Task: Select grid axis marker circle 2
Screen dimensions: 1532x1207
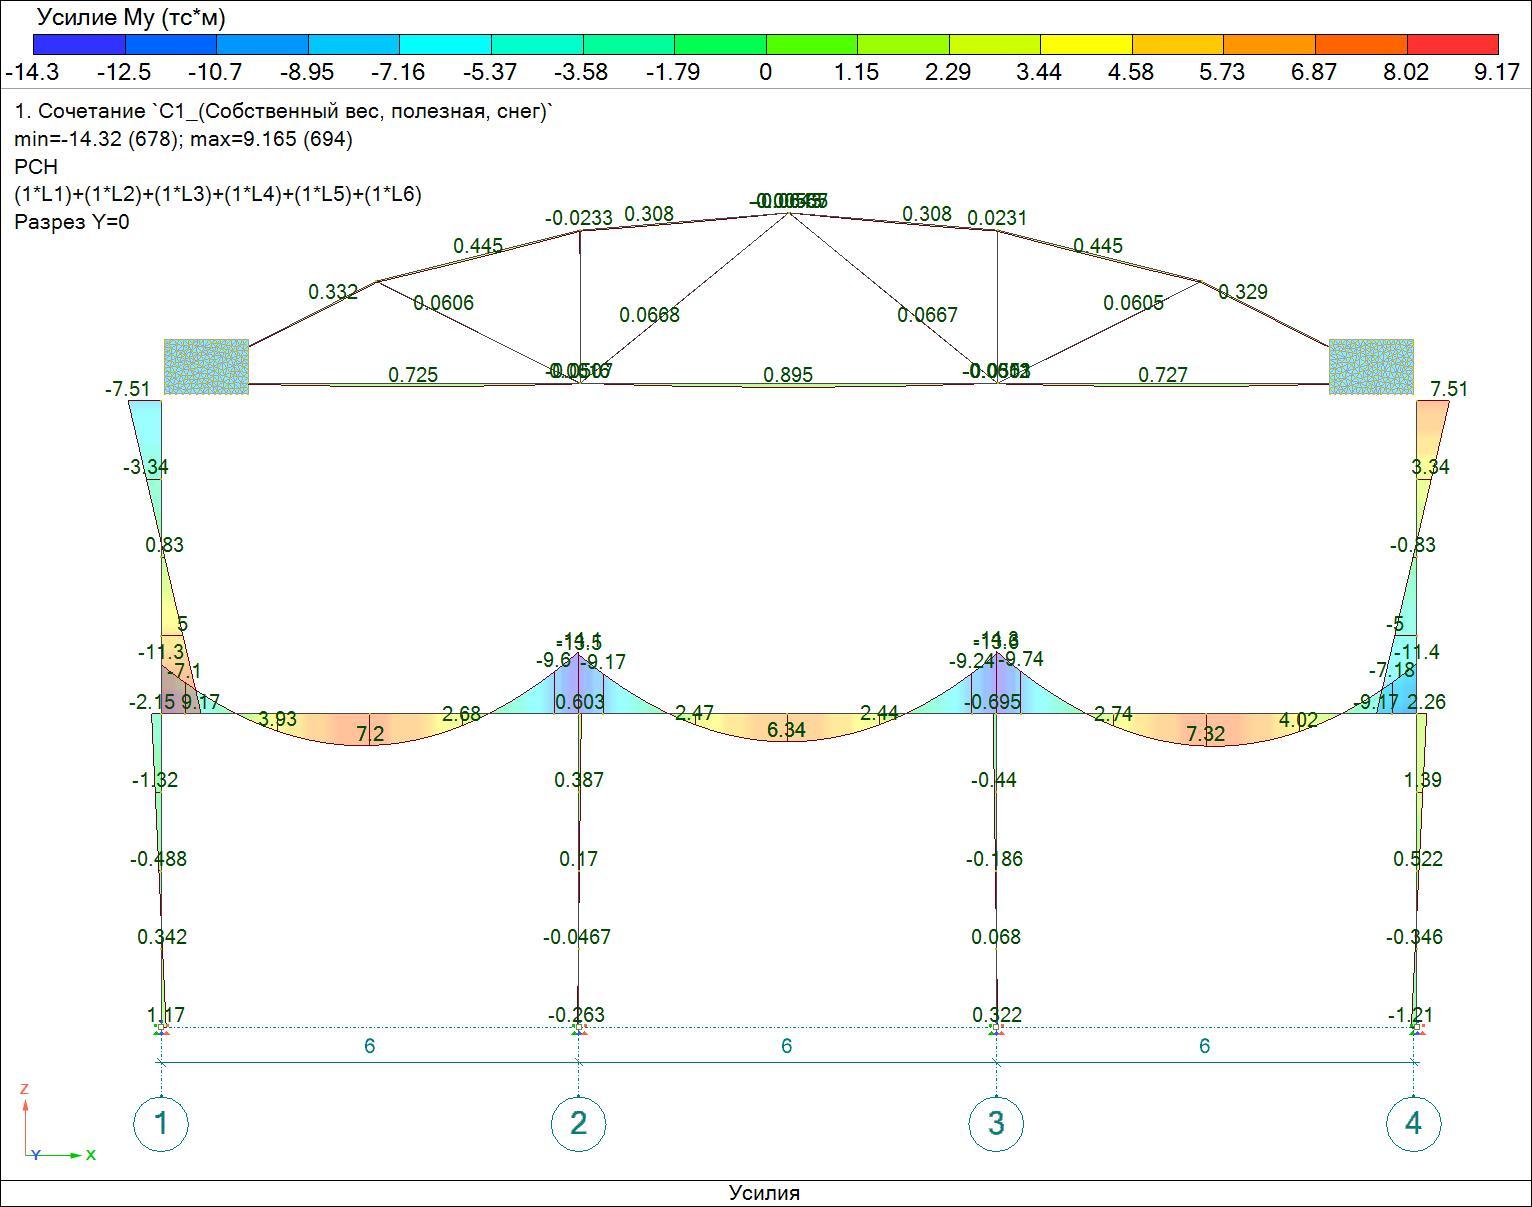Action: click(x=578, y=1123)
